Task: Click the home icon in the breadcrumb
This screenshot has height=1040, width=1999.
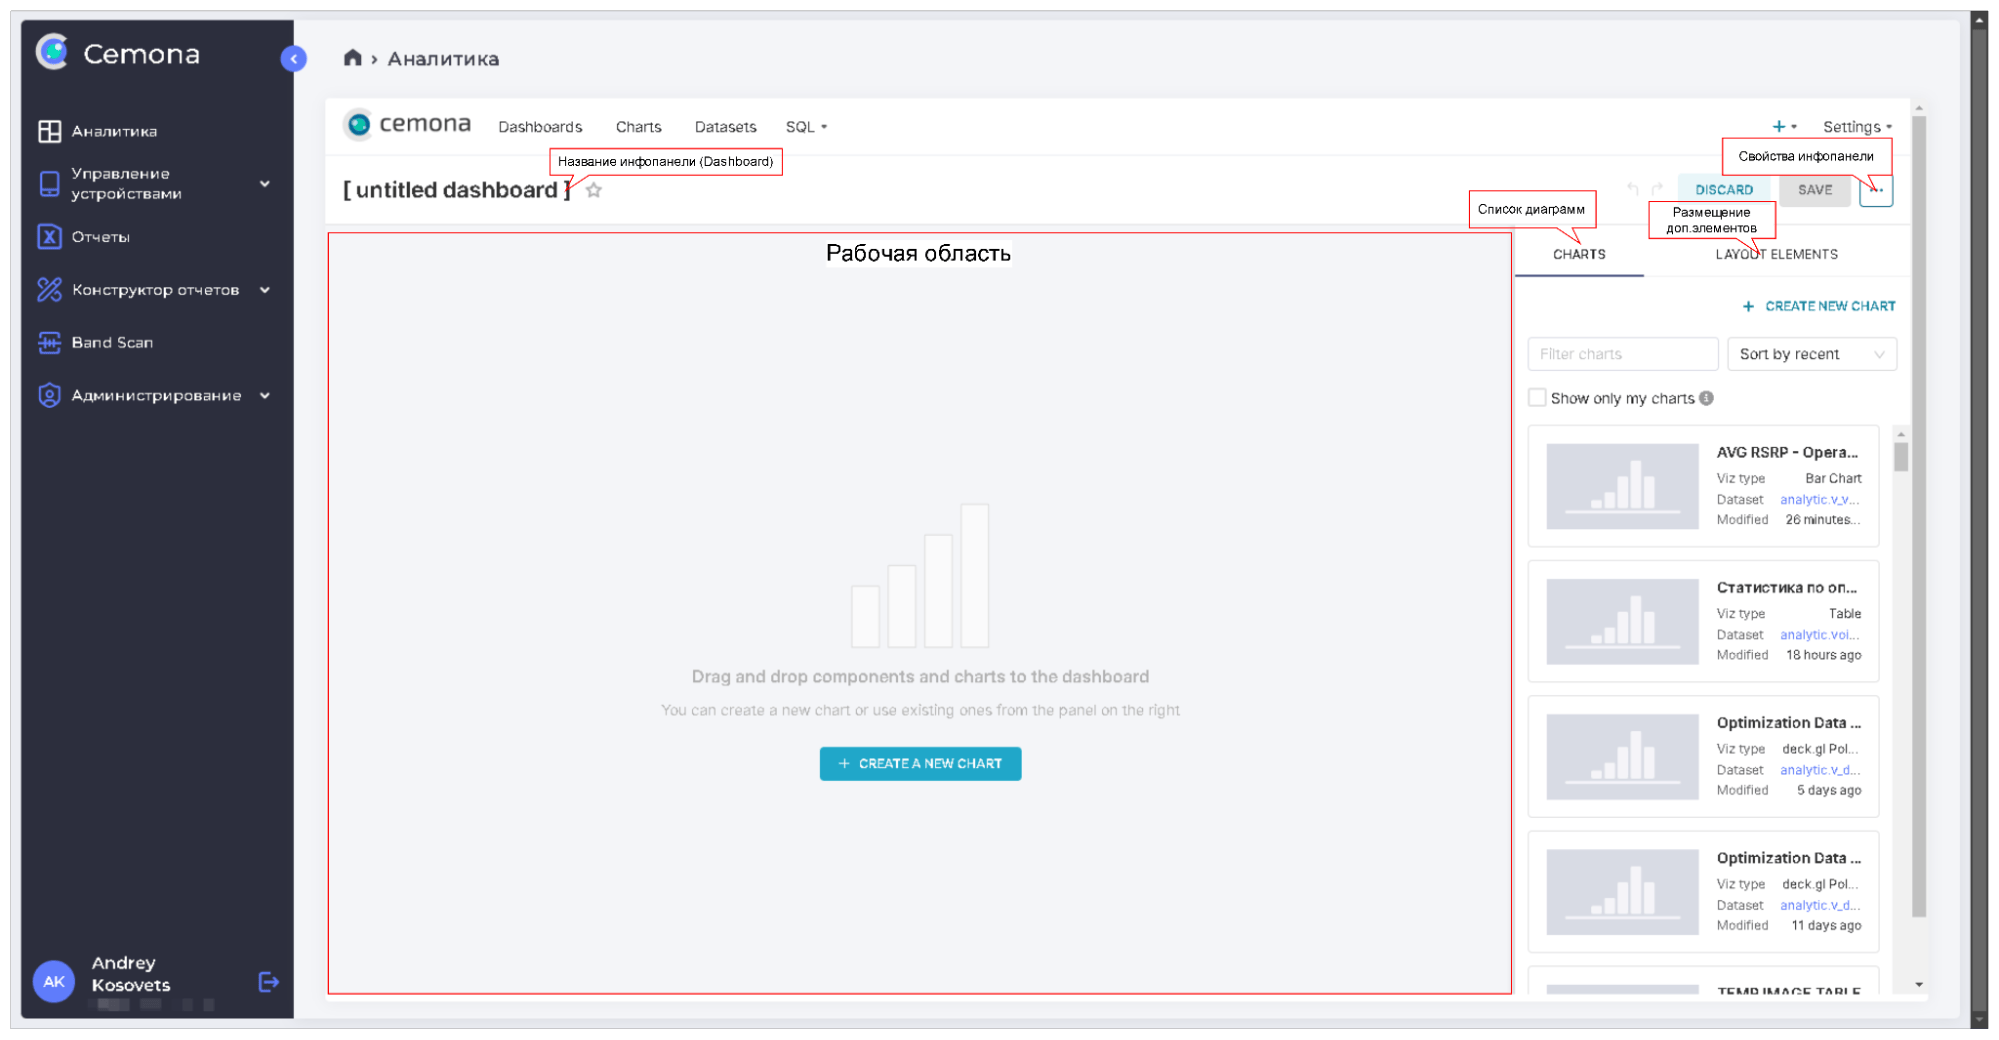Action: click(x=353, y=58)
